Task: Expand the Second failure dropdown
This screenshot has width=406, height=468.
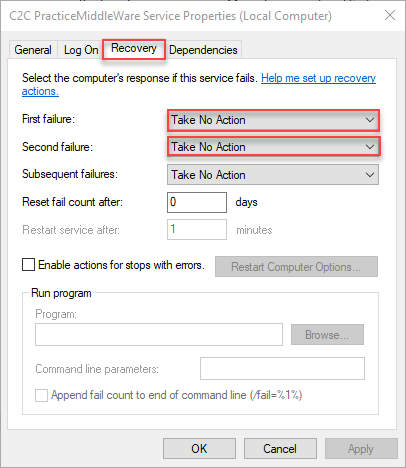Action: coord(273,147)
